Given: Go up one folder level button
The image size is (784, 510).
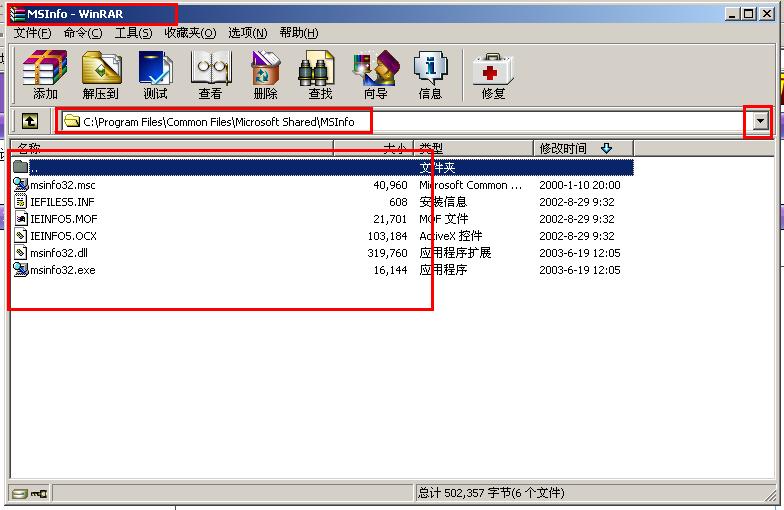Looking at the screenshot, I should click(x=30, y=121).
